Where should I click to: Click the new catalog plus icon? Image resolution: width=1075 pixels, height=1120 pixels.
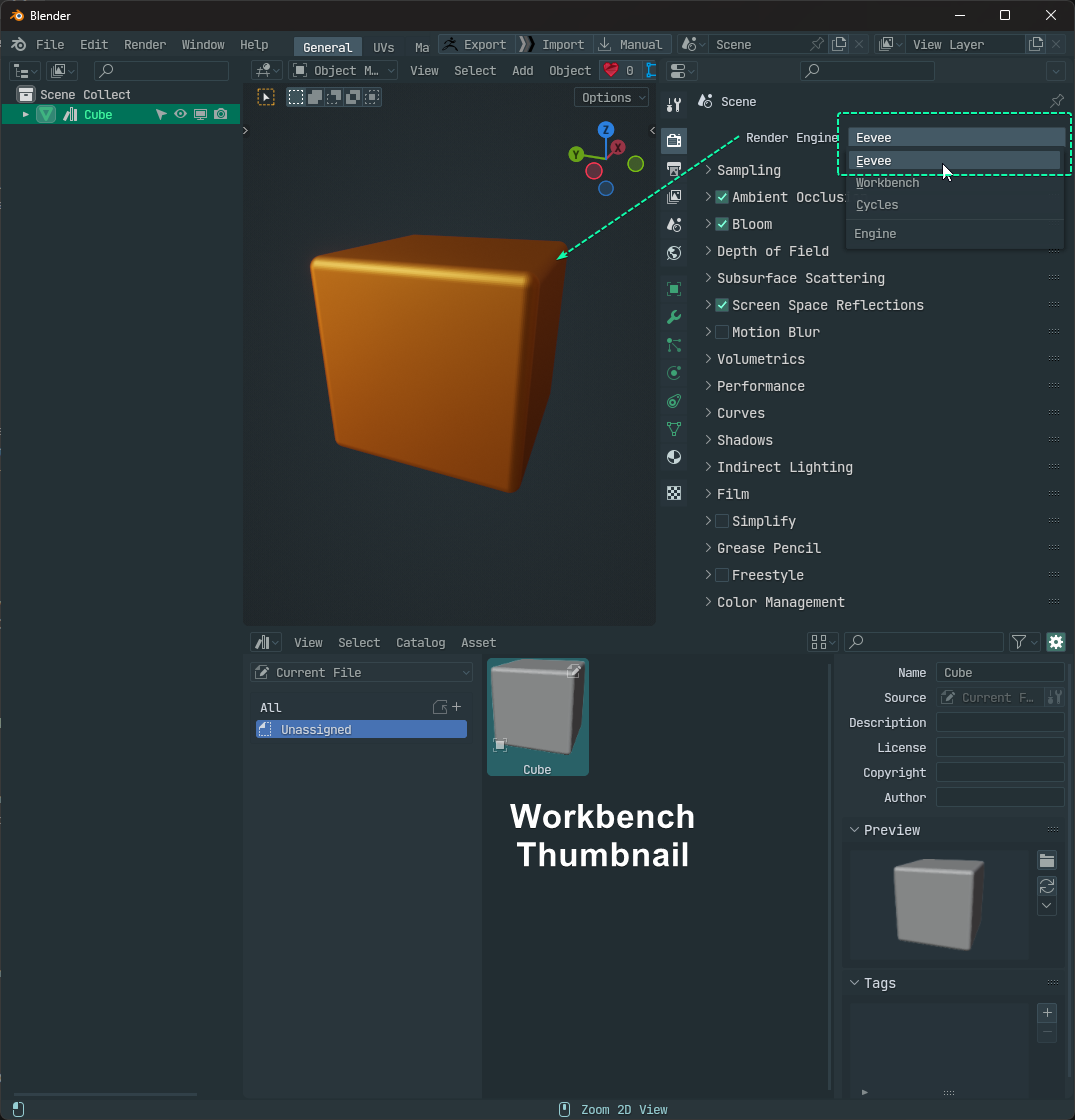[x=456, y=706]
